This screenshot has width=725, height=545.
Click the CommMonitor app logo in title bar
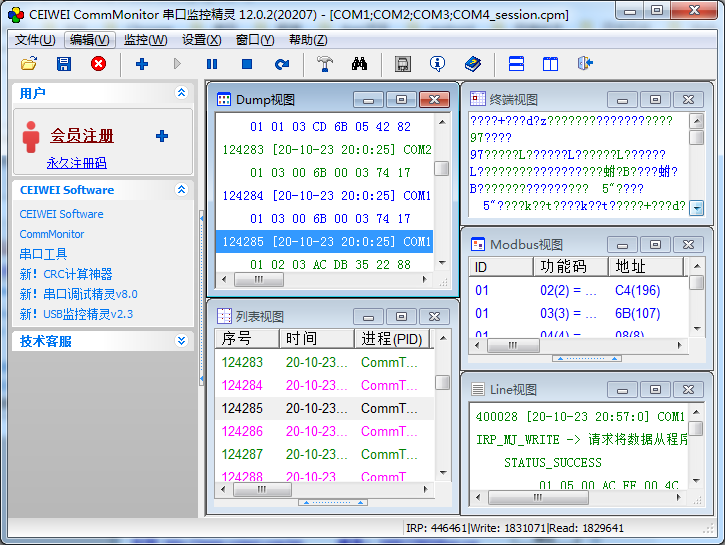tap(16, 15)
